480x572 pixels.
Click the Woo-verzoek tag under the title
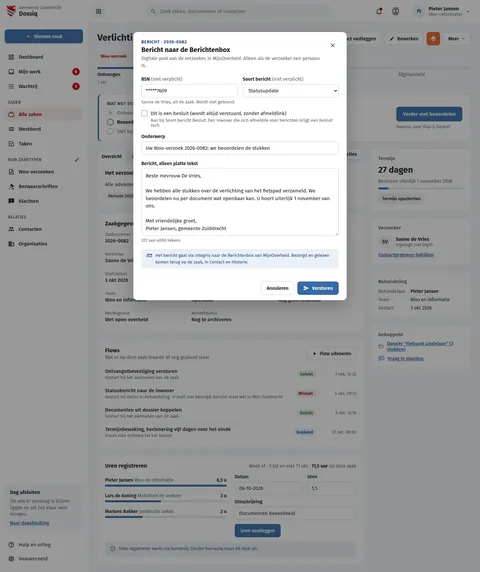pyautogui.click(x=113, y=56)
